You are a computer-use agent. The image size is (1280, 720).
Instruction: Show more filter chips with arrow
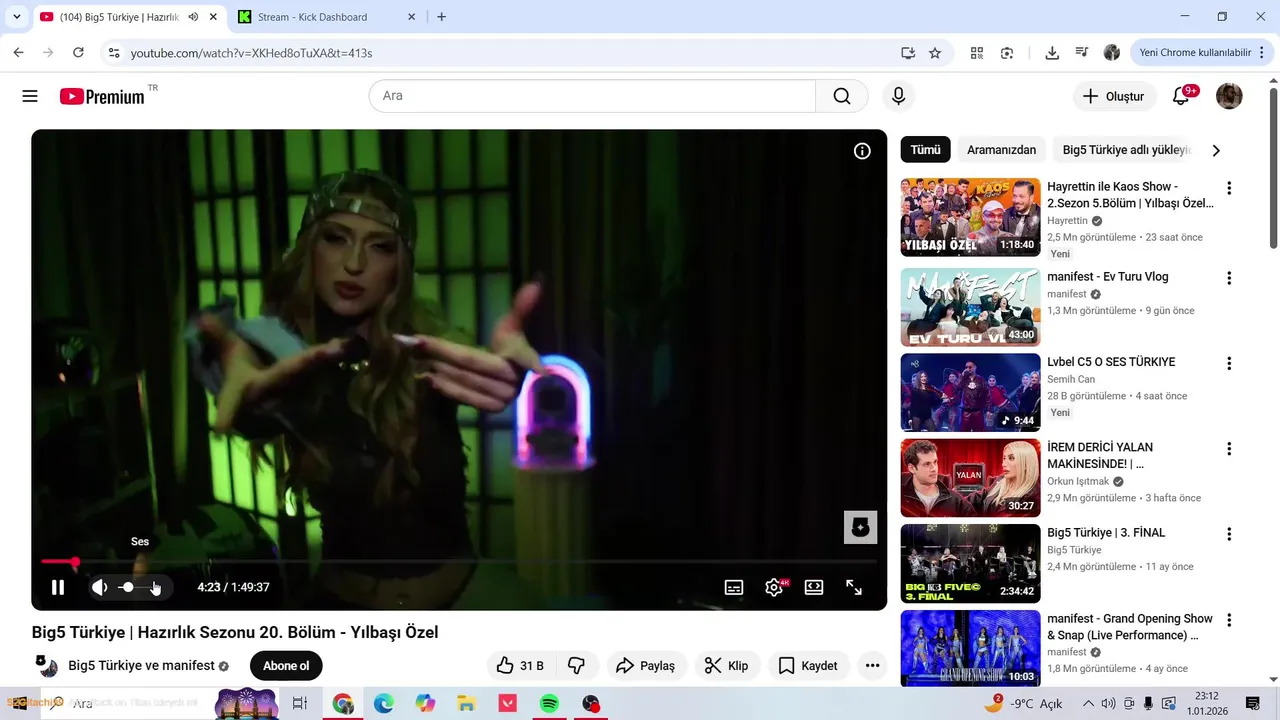pyautogui.click(x=1216, y=151)
